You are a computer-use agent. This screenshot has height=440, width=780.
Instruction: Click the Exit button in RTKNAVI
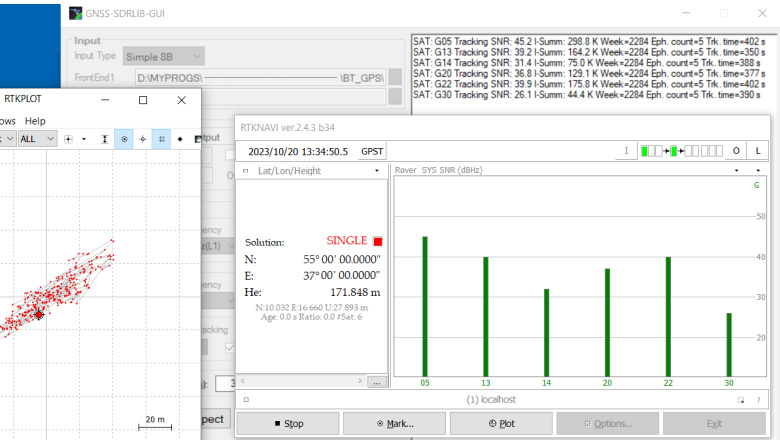pyautogui.click(x=714, y=424)
